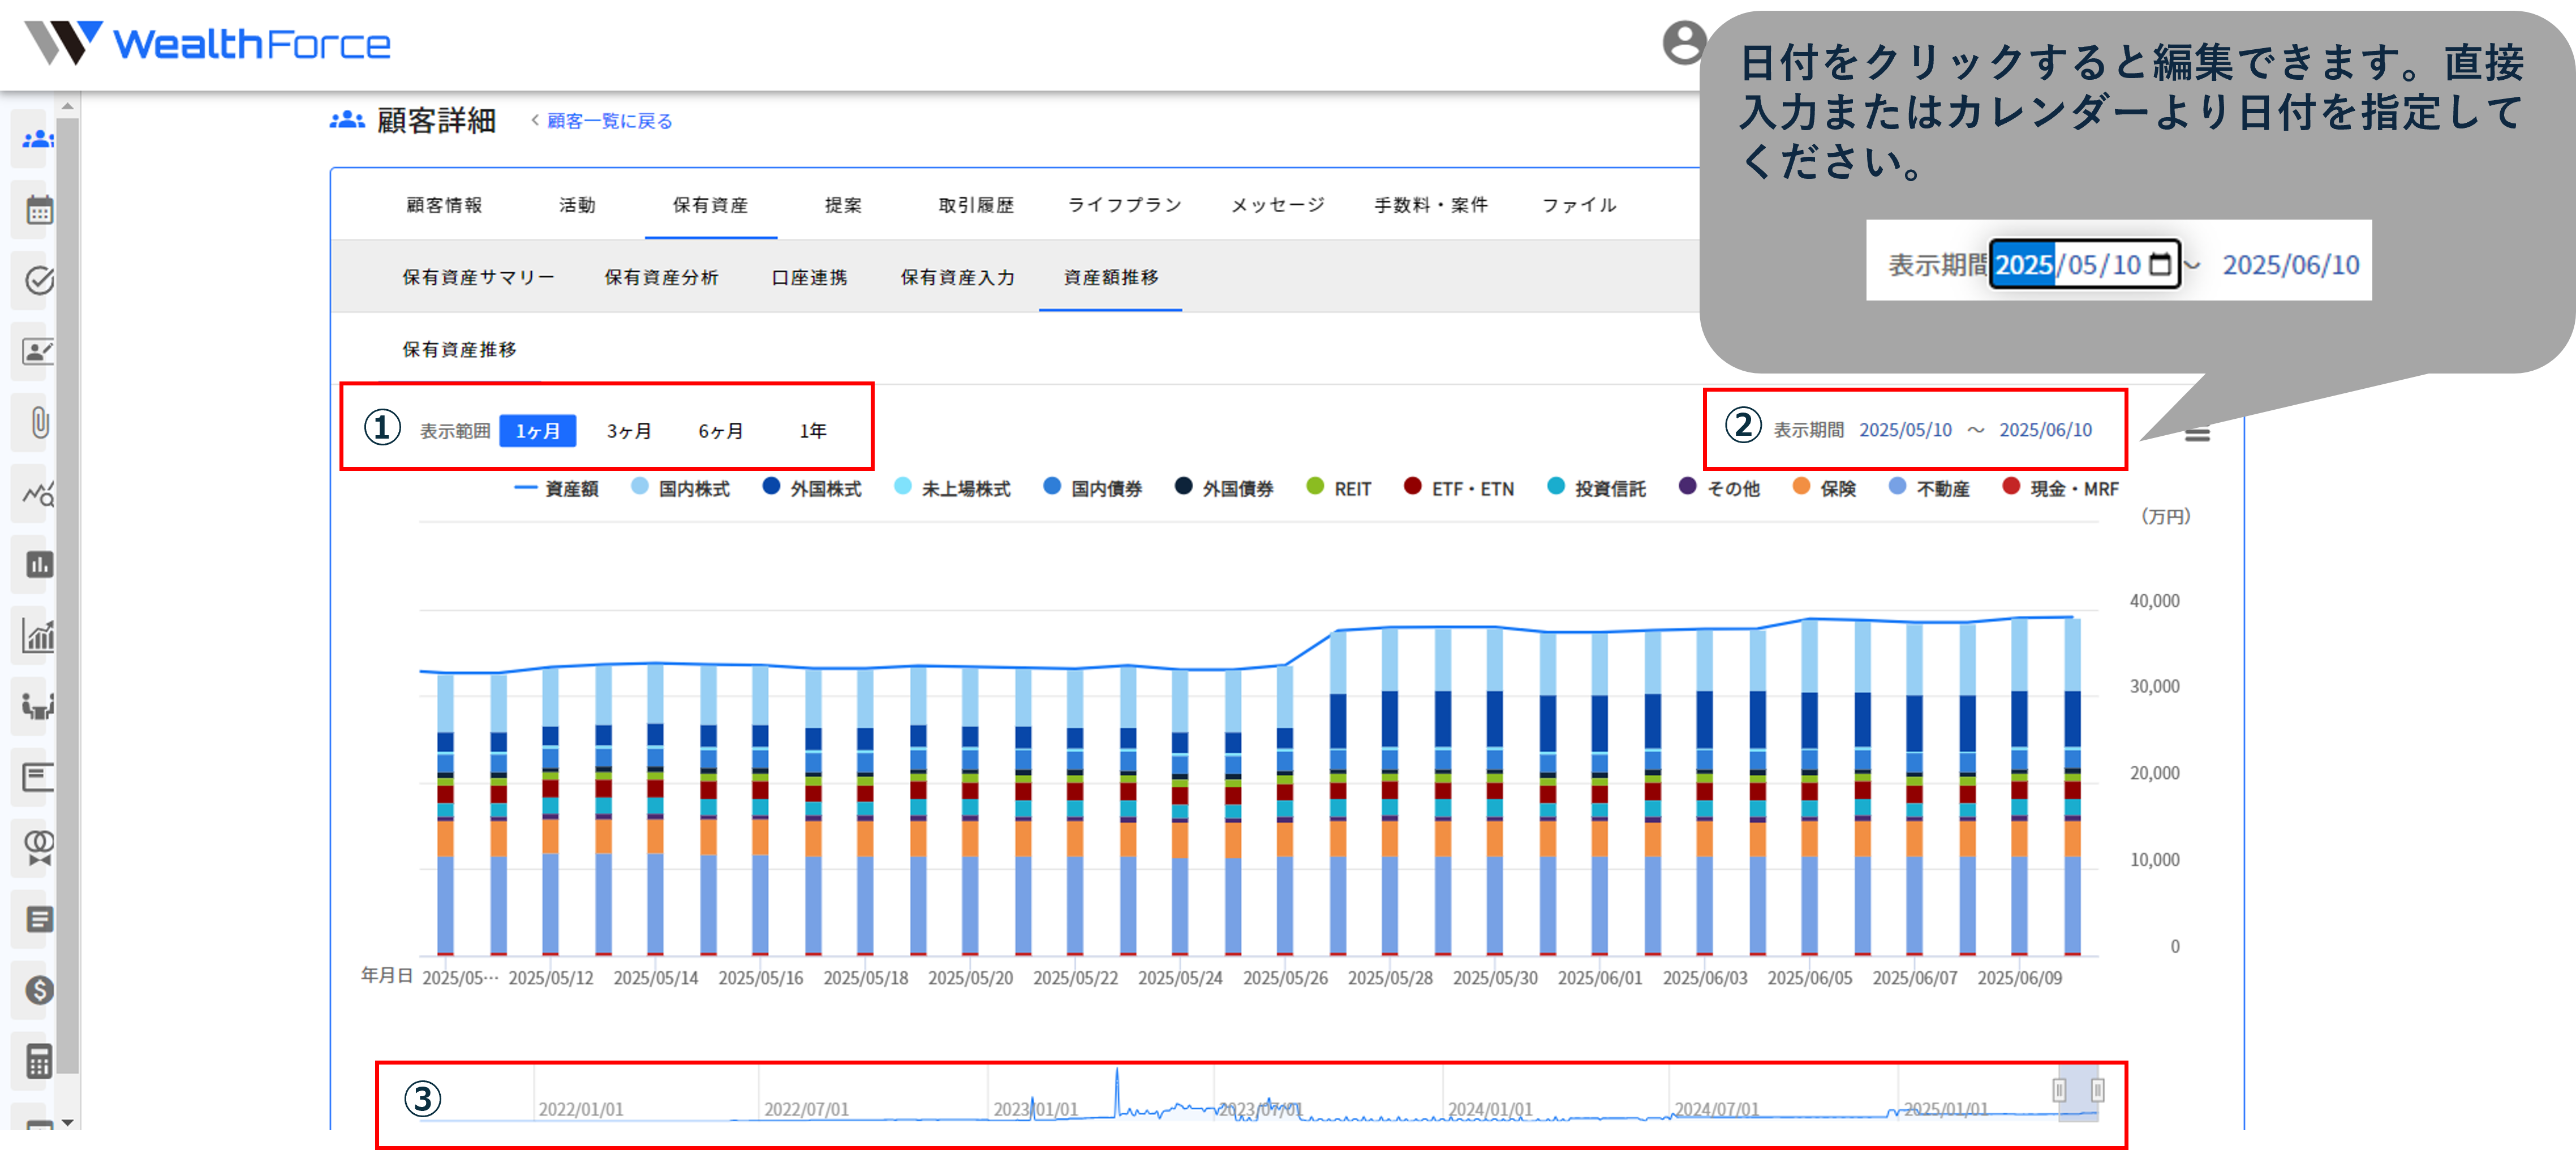Viewport: 2576px width, 1150px height.
Task: Edit end date 2025/06/10 in 表示期間
Action: (x=2045, y=430)
